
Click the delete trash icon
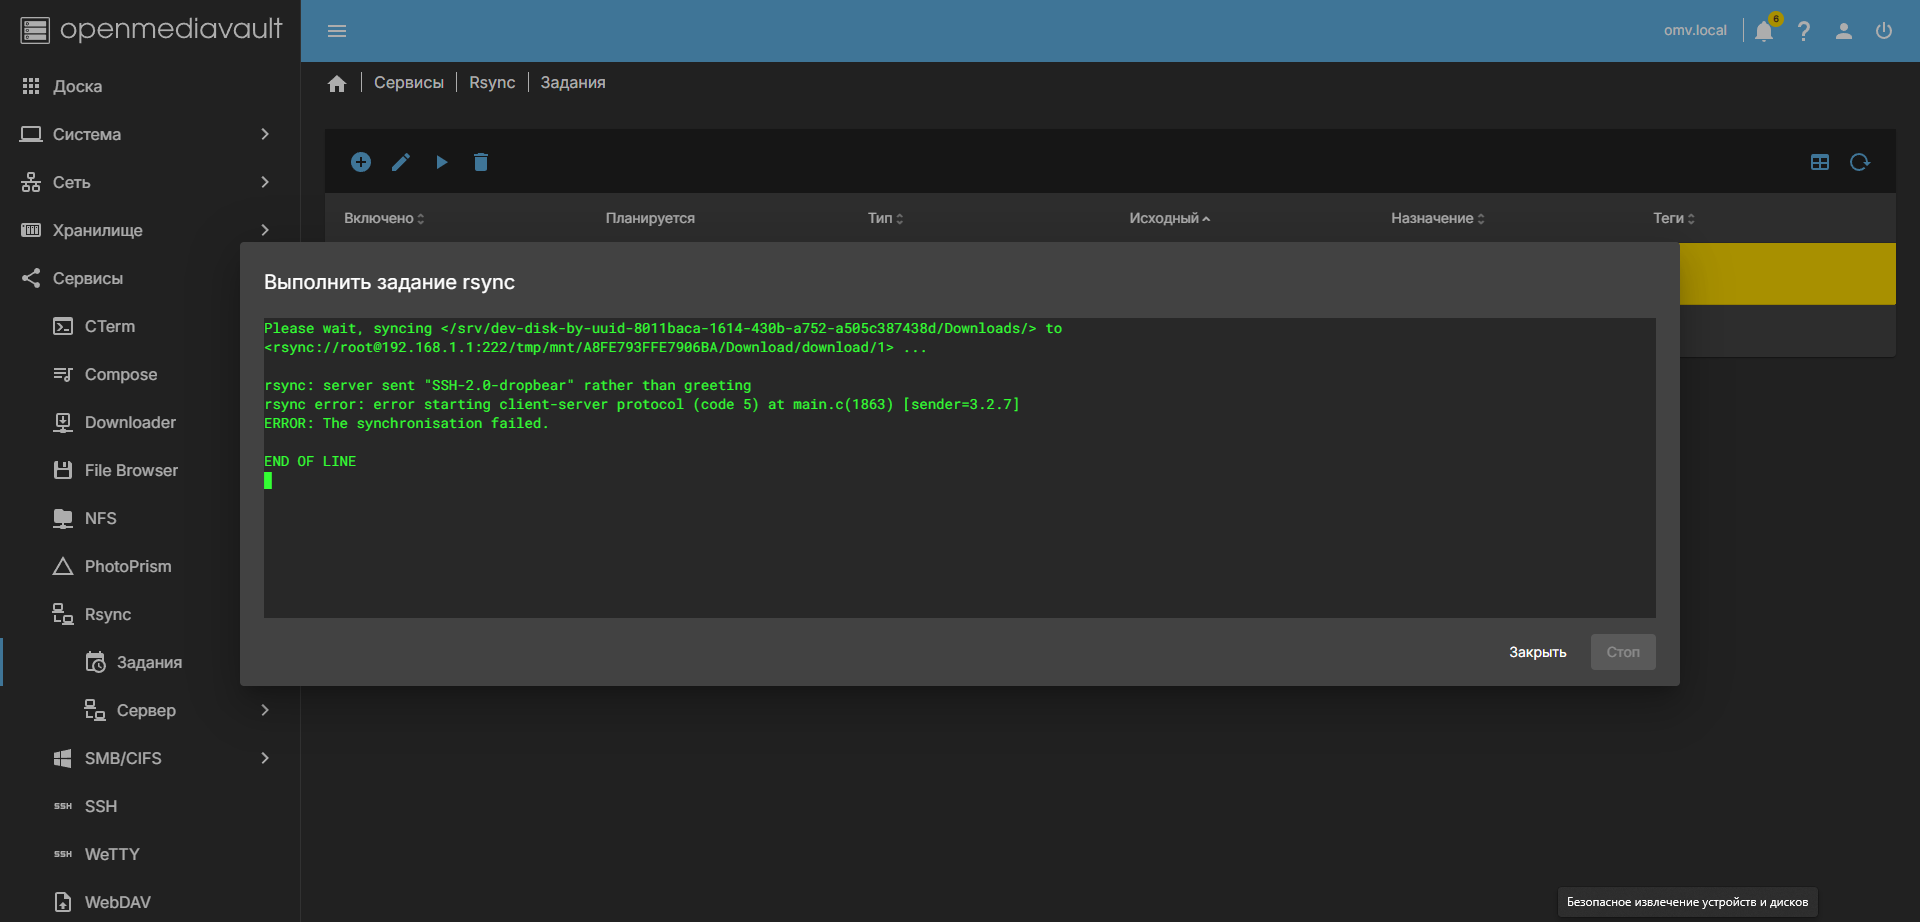[481, 162]
